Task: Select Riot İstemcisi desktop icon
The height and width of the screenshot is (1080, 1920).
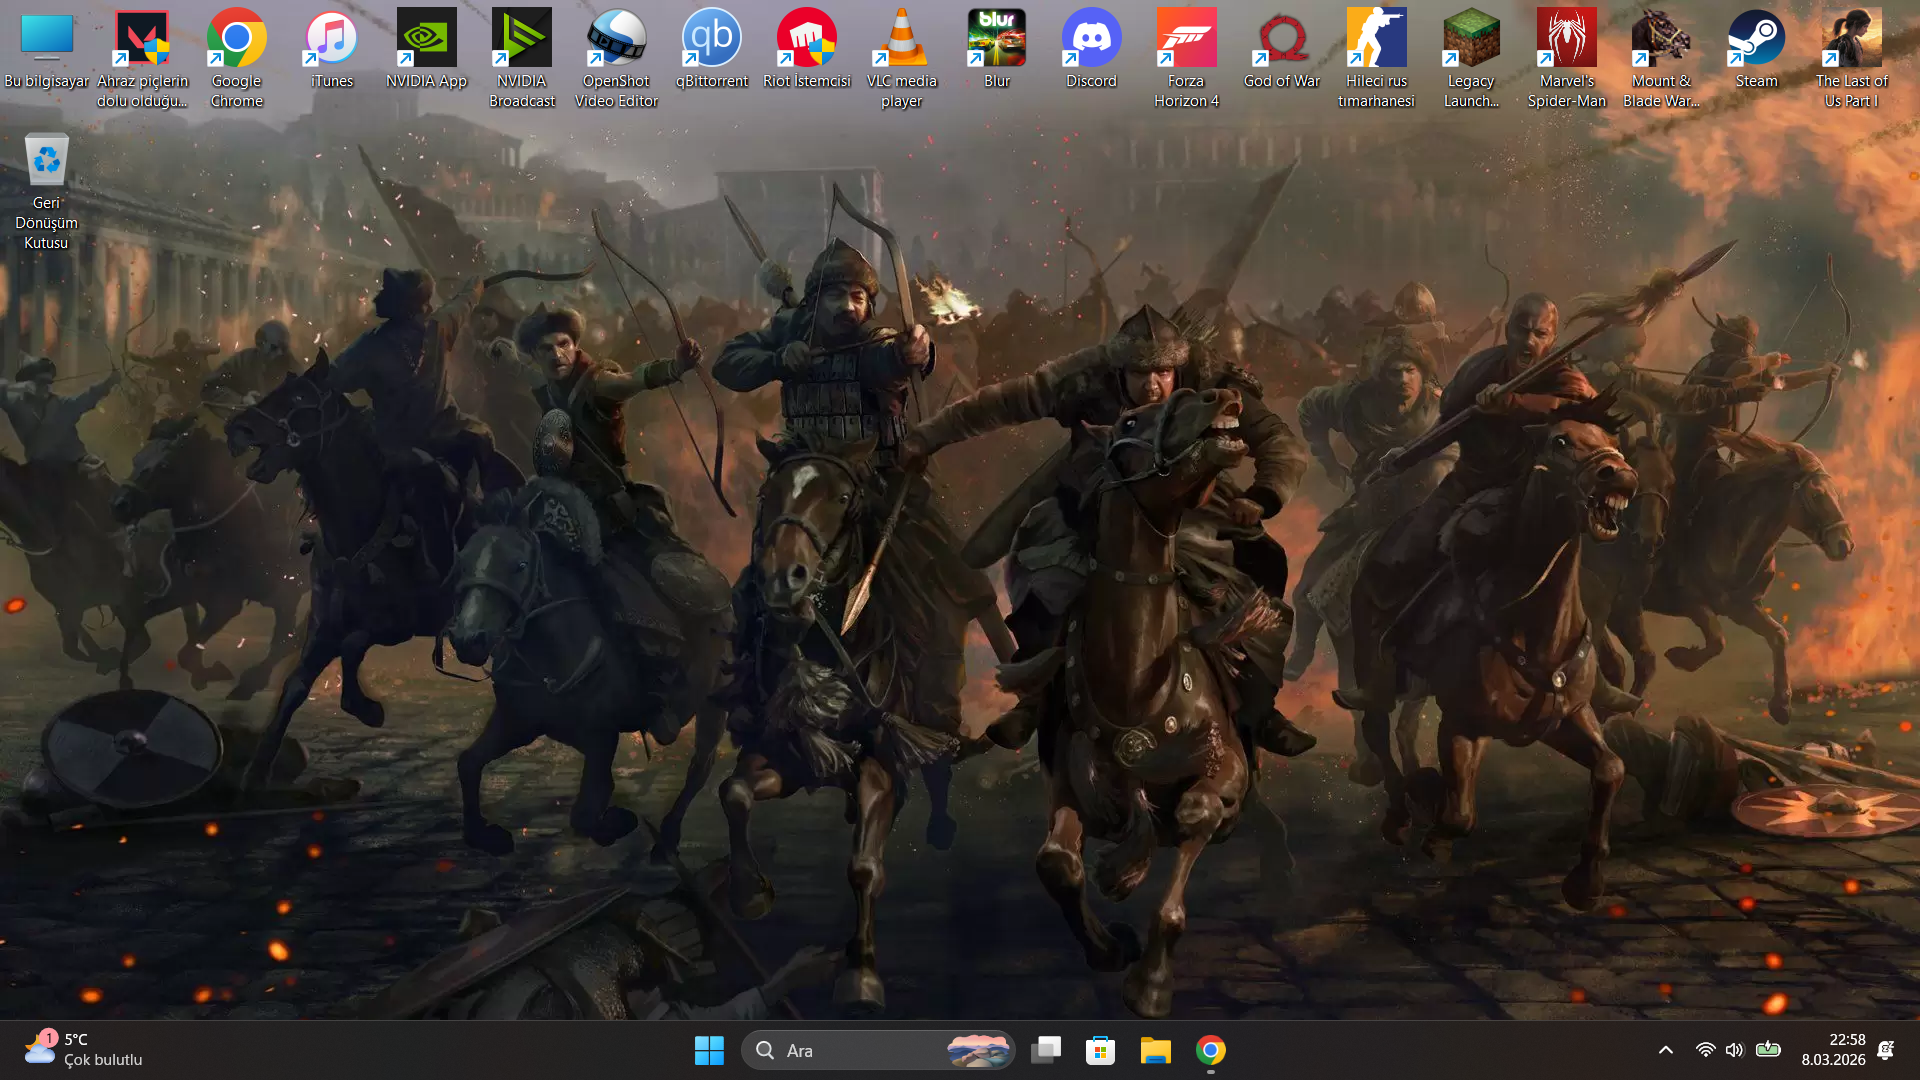Action: (807, 50)
